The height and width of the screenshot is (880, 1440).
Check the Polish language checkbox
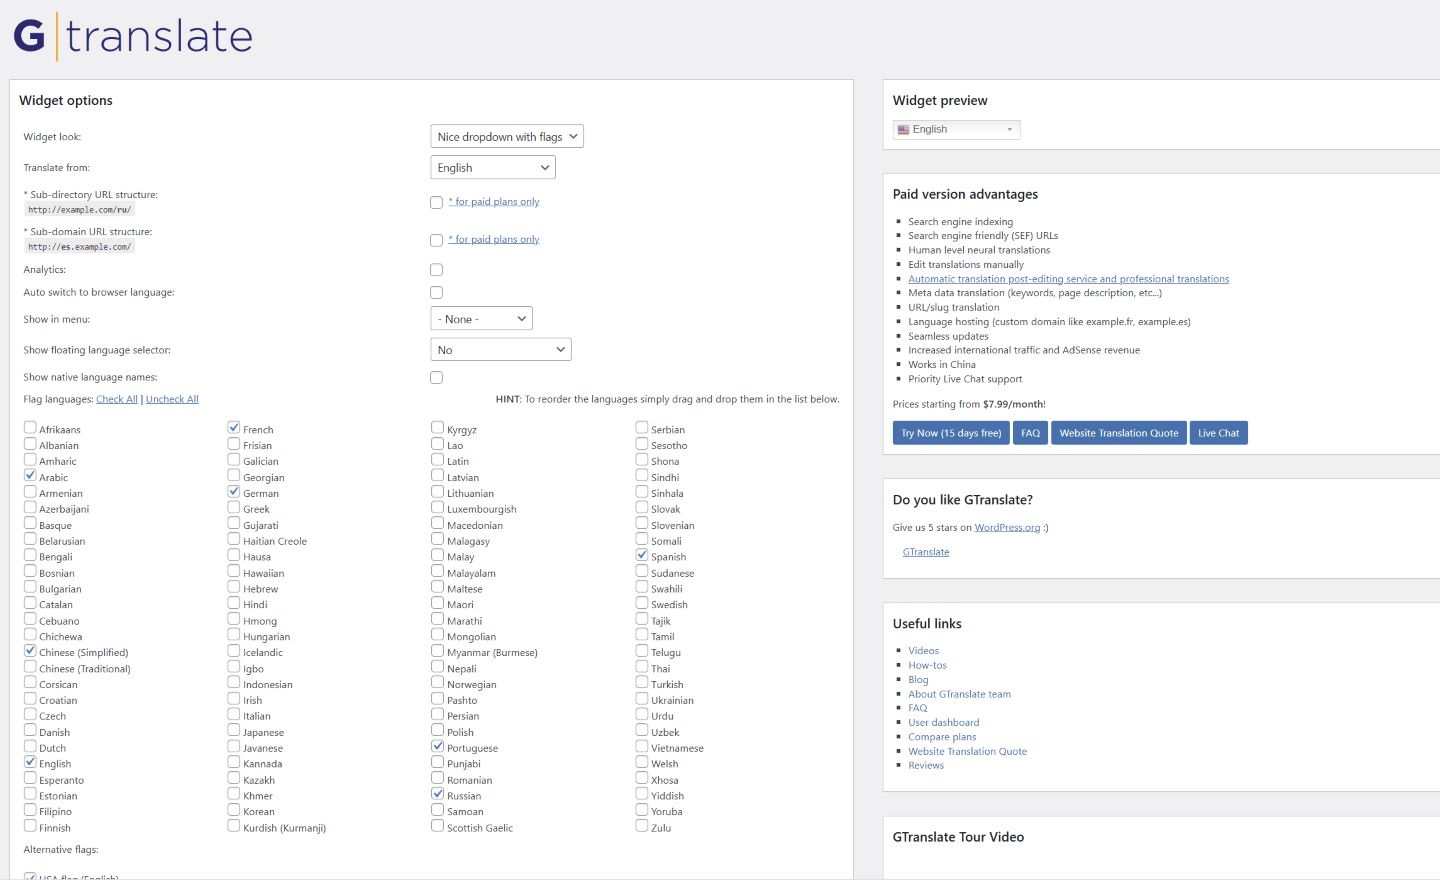438,731
